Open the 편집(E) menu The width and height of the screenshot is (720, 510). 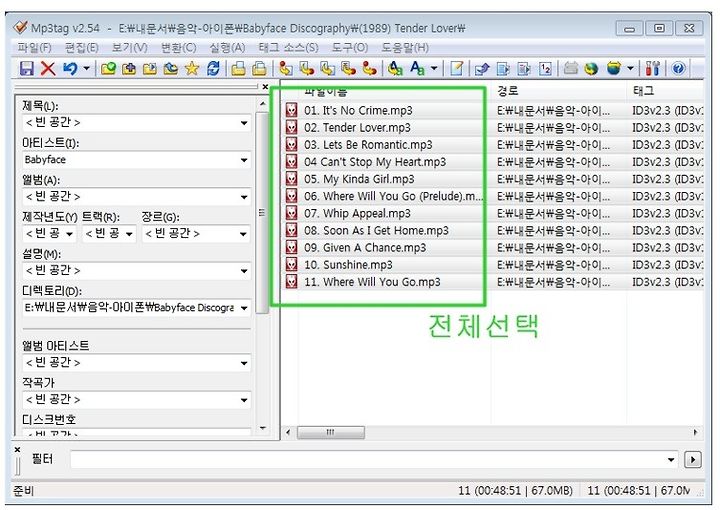point(82,48)
